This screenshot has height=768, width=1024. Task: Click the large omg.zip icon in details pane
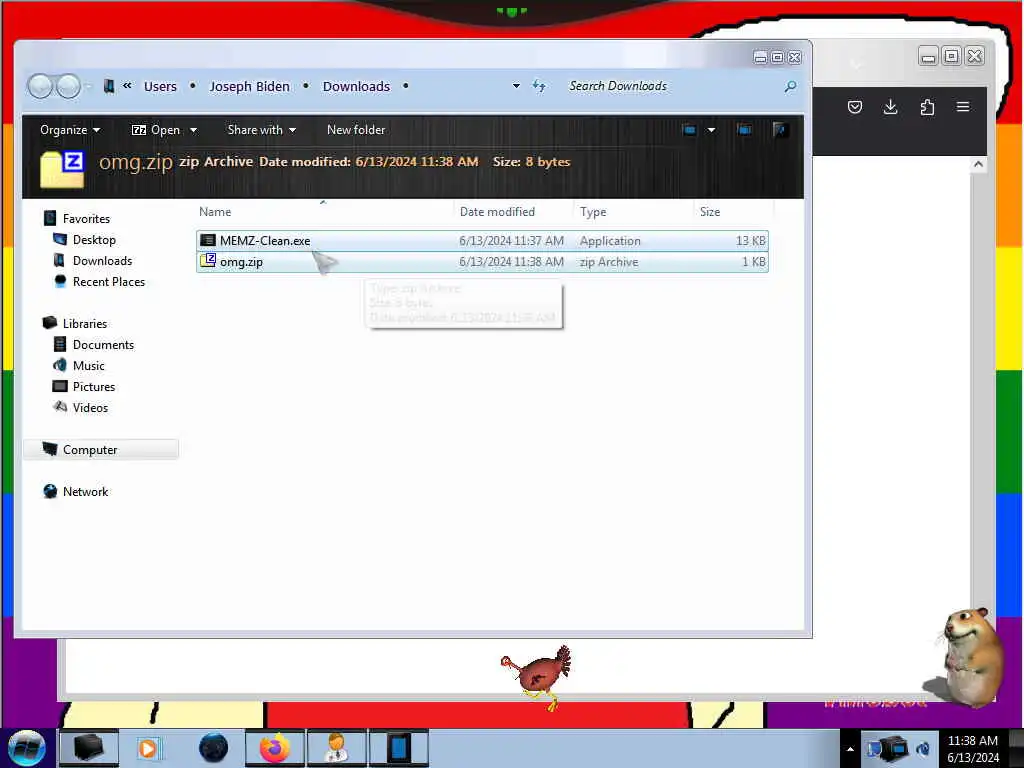pyautogui.click(x=62, y=169)
